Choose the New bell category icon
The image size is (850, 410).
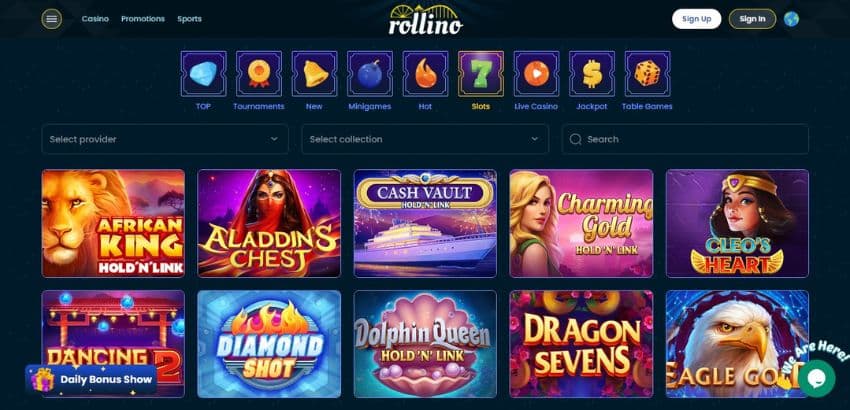tap(314, 74)
